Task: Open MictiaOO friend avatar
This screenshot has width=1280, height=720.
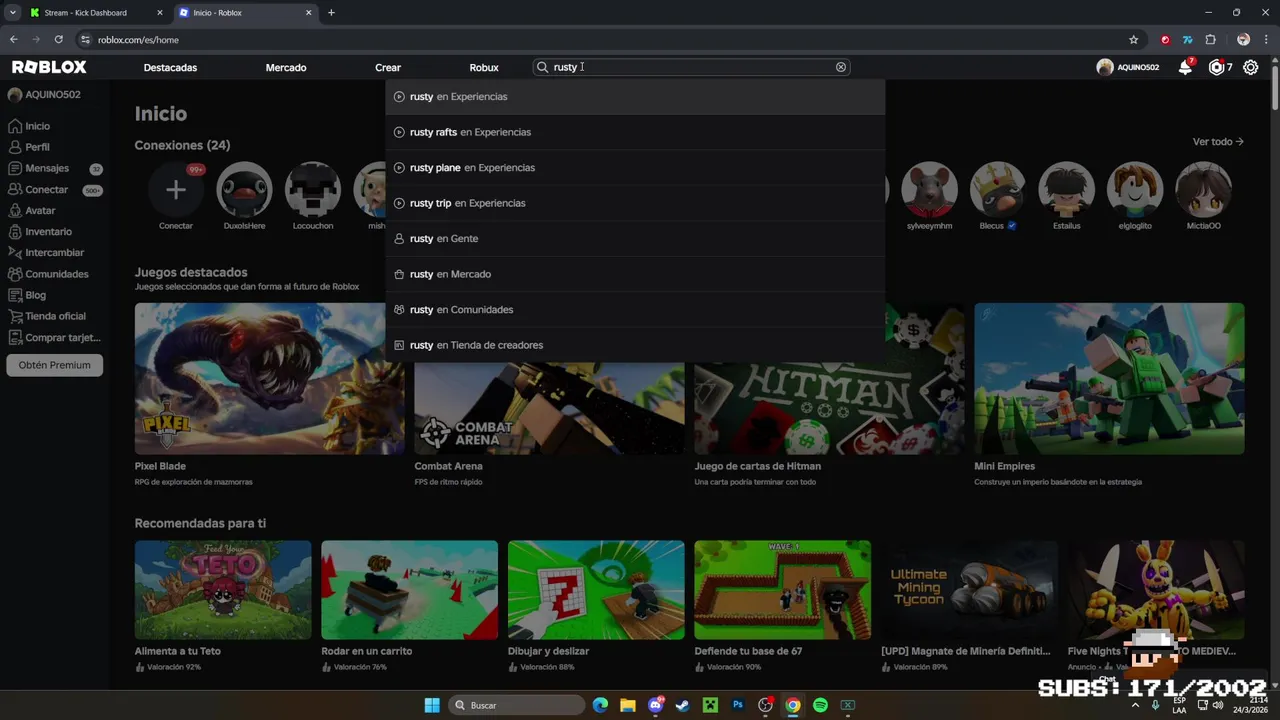Action: pos(1203,190)
